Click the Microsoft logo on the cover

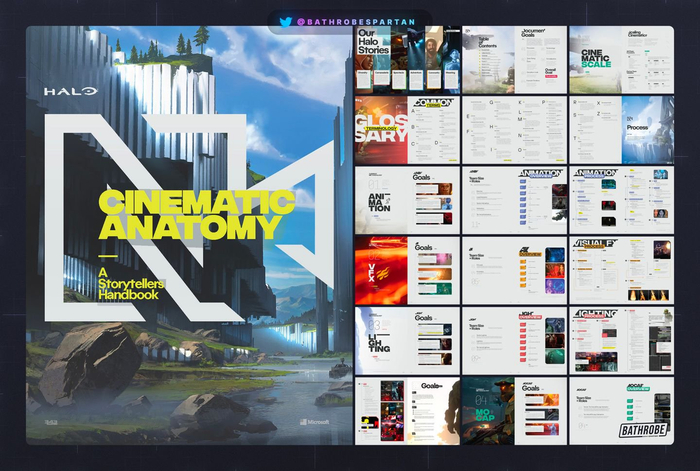tap(315, 422)
